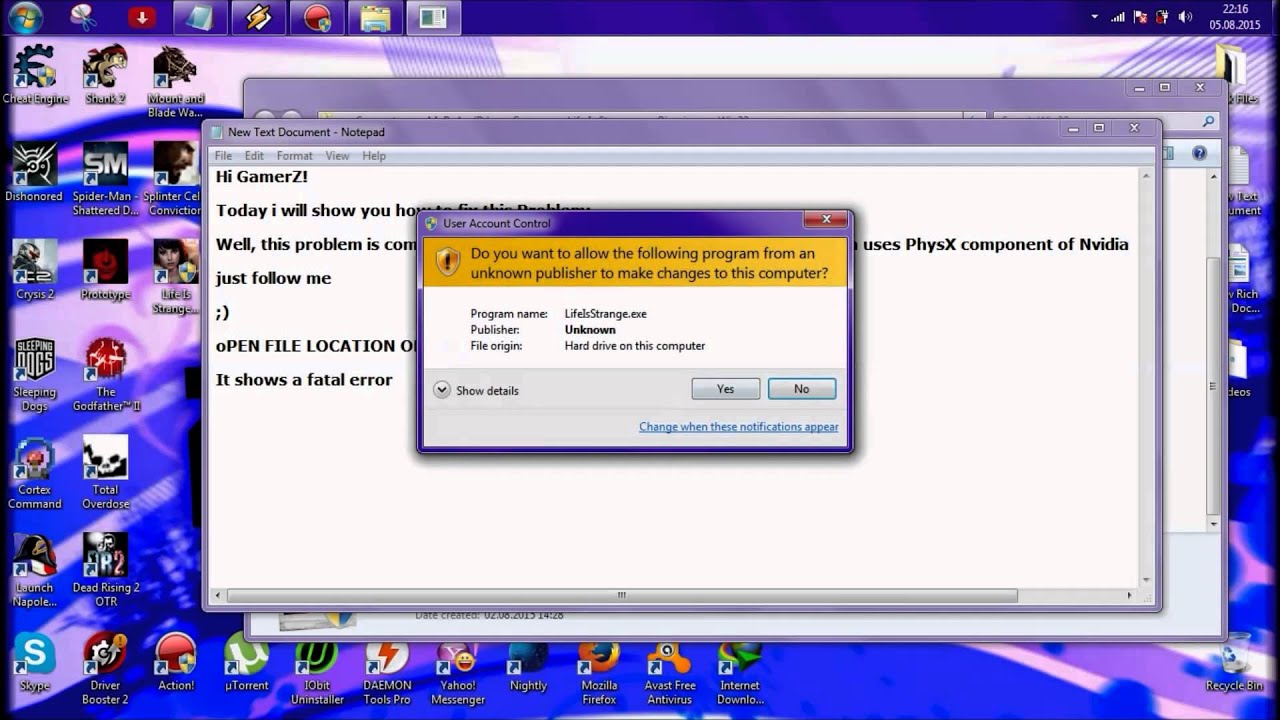Select Nightly desktop shortcut
The width and height of the screenshot is (1280, 720).
[528, 664]
